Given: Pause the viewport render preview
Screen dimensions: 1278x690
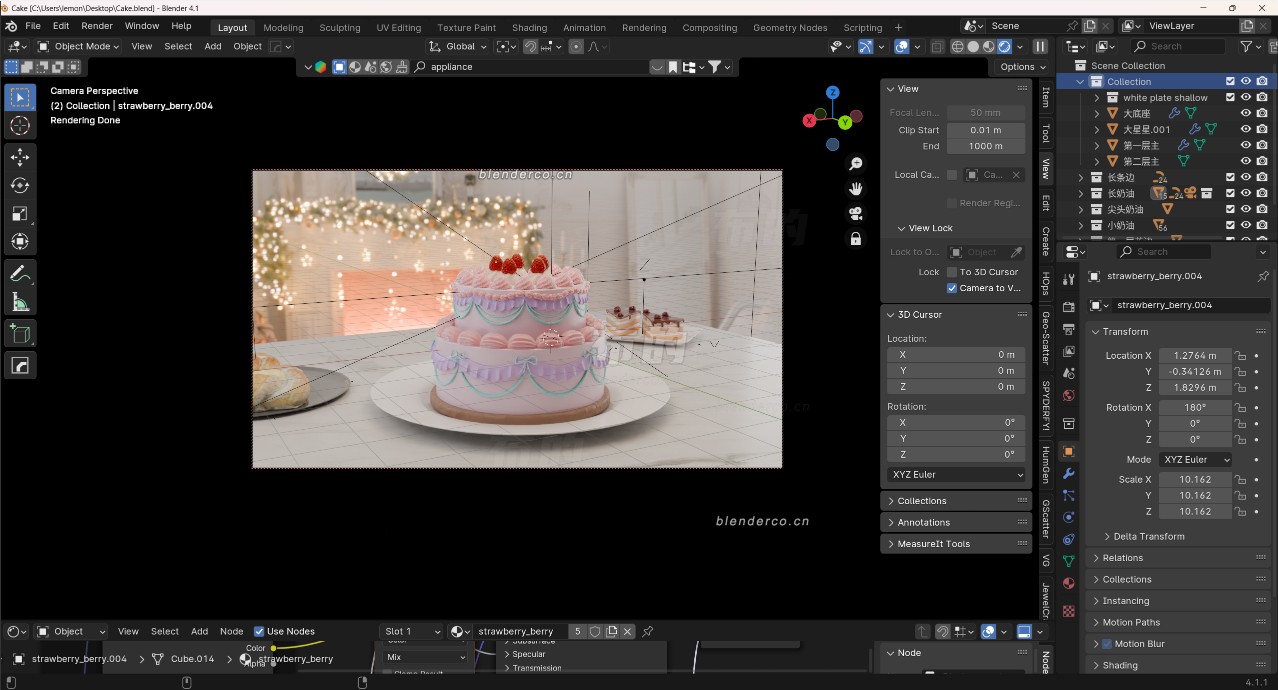Looking at the screenshot, I should click(1040, 46).
